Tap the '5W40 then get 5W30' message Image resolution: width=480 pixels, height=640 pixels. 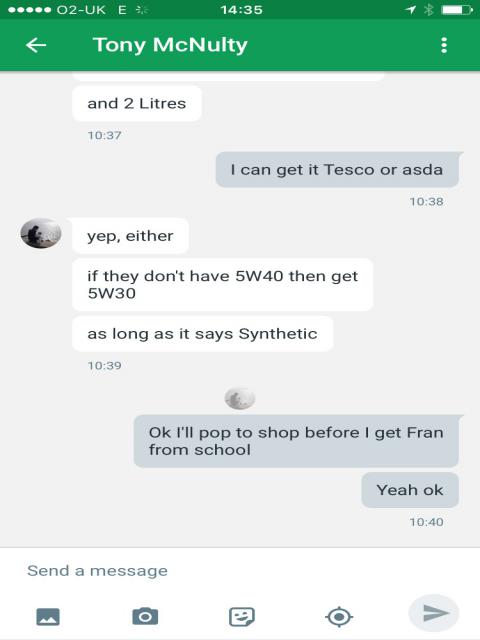[x=222, y=284]
